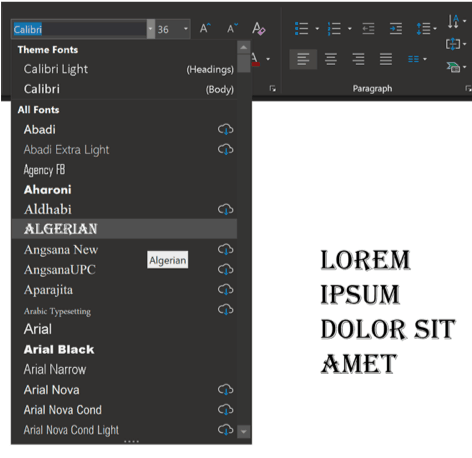The width and height of the screenshot is (472, 458).
Task: Choose the Arial Narrow font
Action: click(124, 369)
